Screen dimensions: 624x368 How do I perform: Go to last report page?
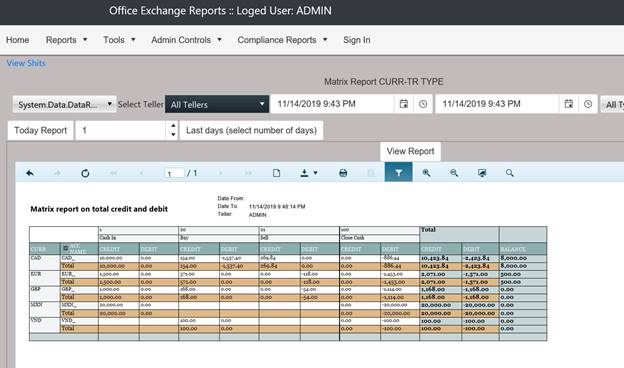pyautogui.click(x=248, y=173)
